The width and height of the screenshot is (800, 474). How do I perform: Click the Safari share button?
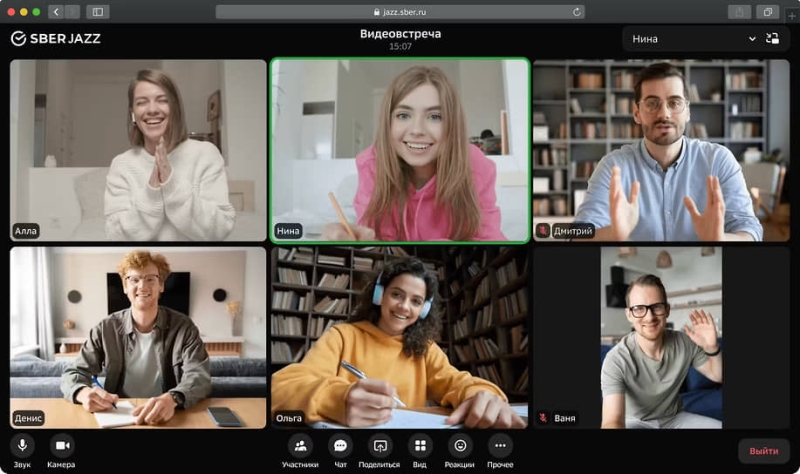(739, 12)
